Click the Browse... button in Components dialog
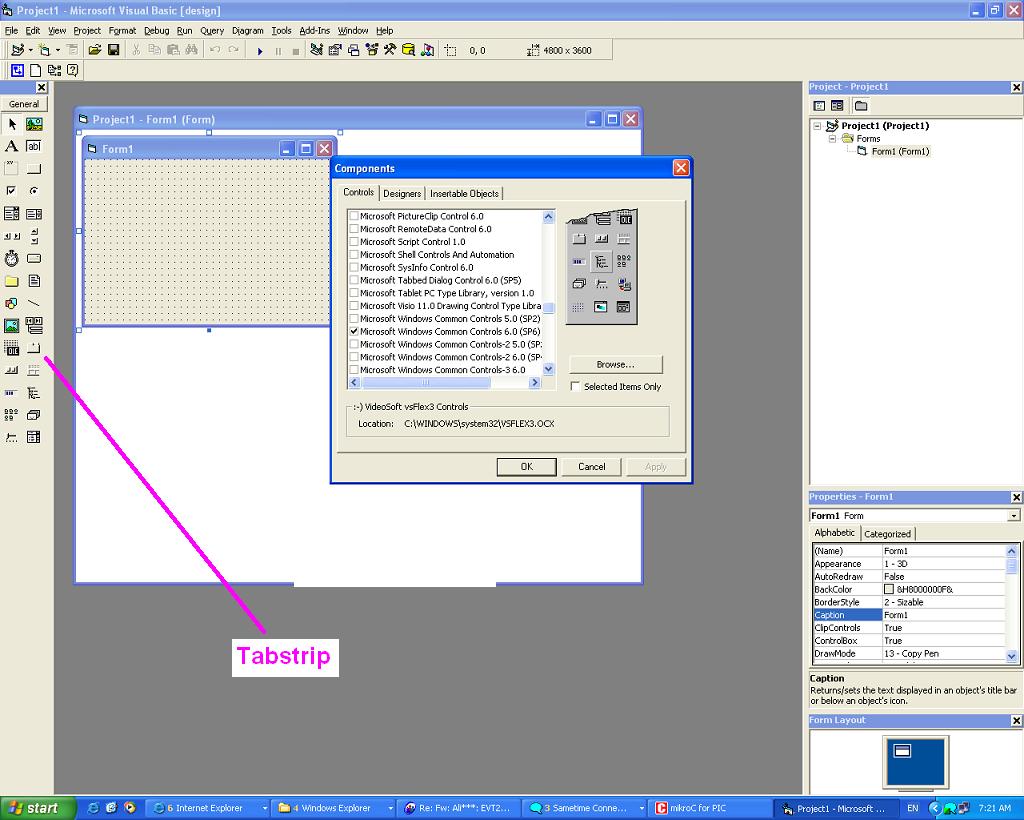Viewport: 1024px width, 820px height. click(x=615, y=364)
